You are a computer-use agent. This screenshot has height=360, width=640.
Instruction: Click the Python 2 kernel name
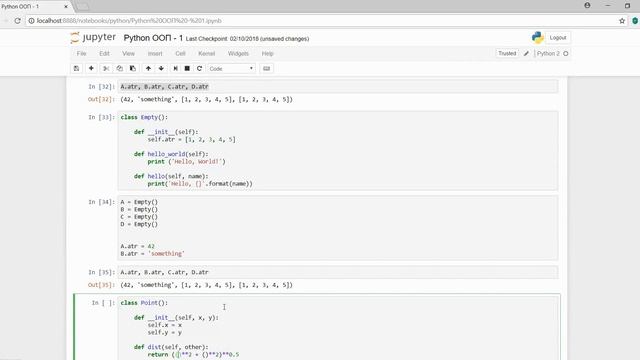pos(548,53)
